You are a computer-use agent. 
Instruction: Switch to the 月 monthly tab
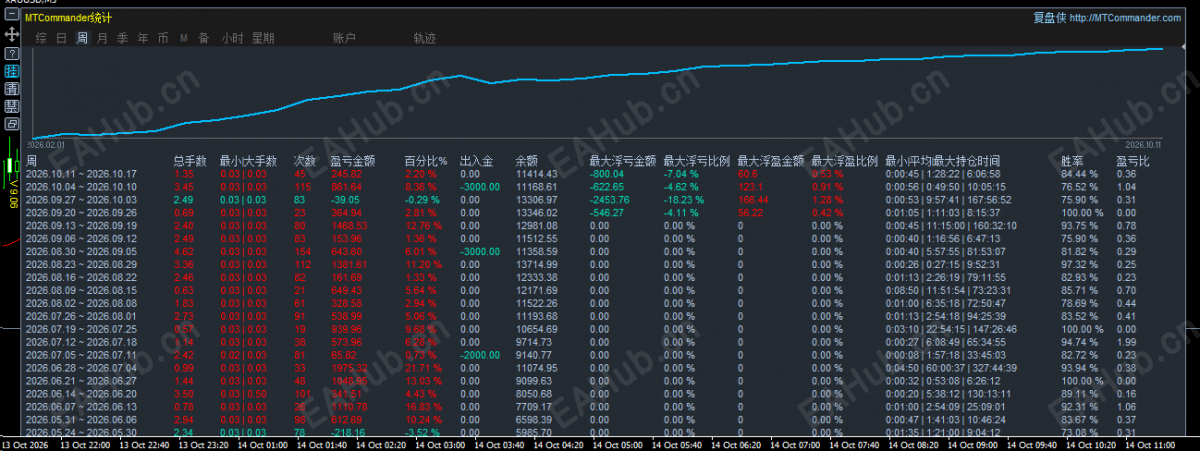[102, 38]
